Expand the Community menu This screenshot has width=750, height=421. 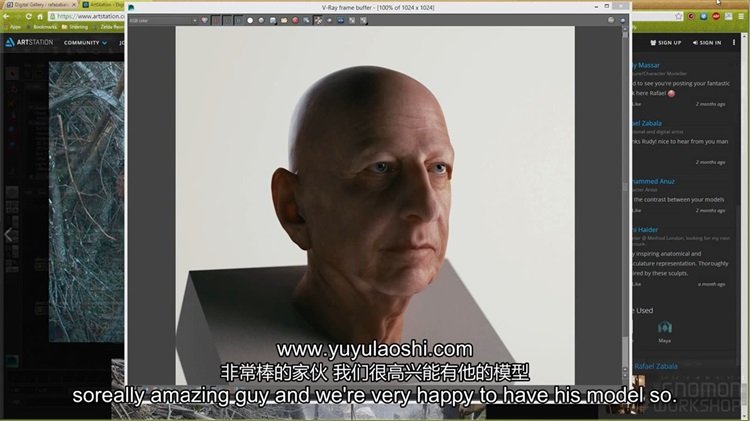(85, 43)
